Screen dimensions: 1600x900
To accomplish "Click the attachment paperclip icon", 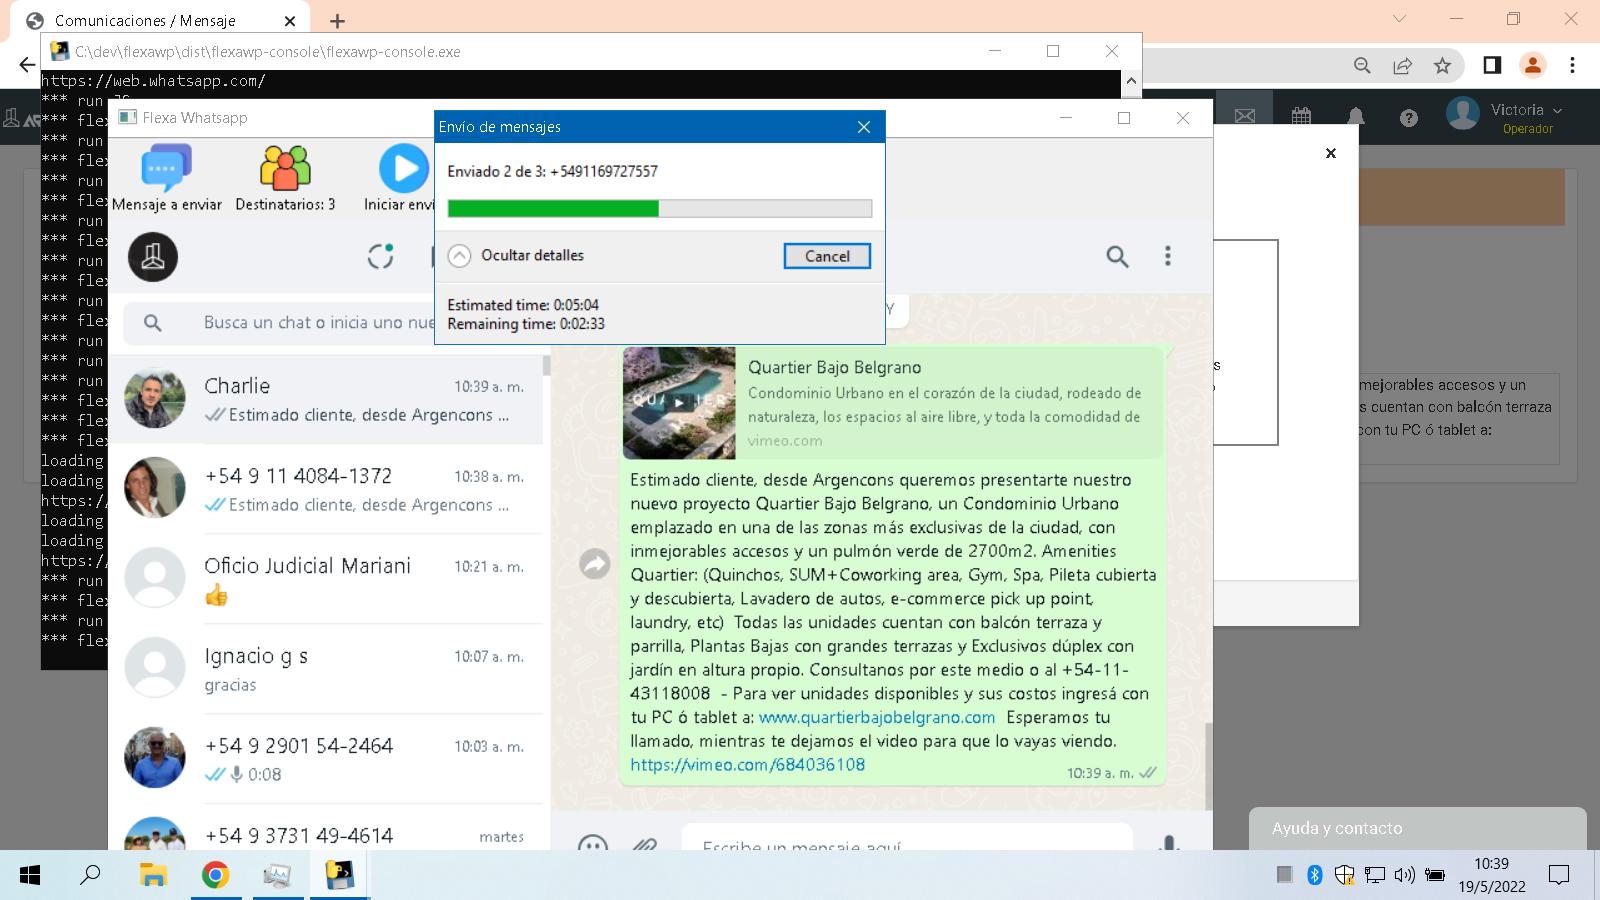I will [x=645, y=846].
